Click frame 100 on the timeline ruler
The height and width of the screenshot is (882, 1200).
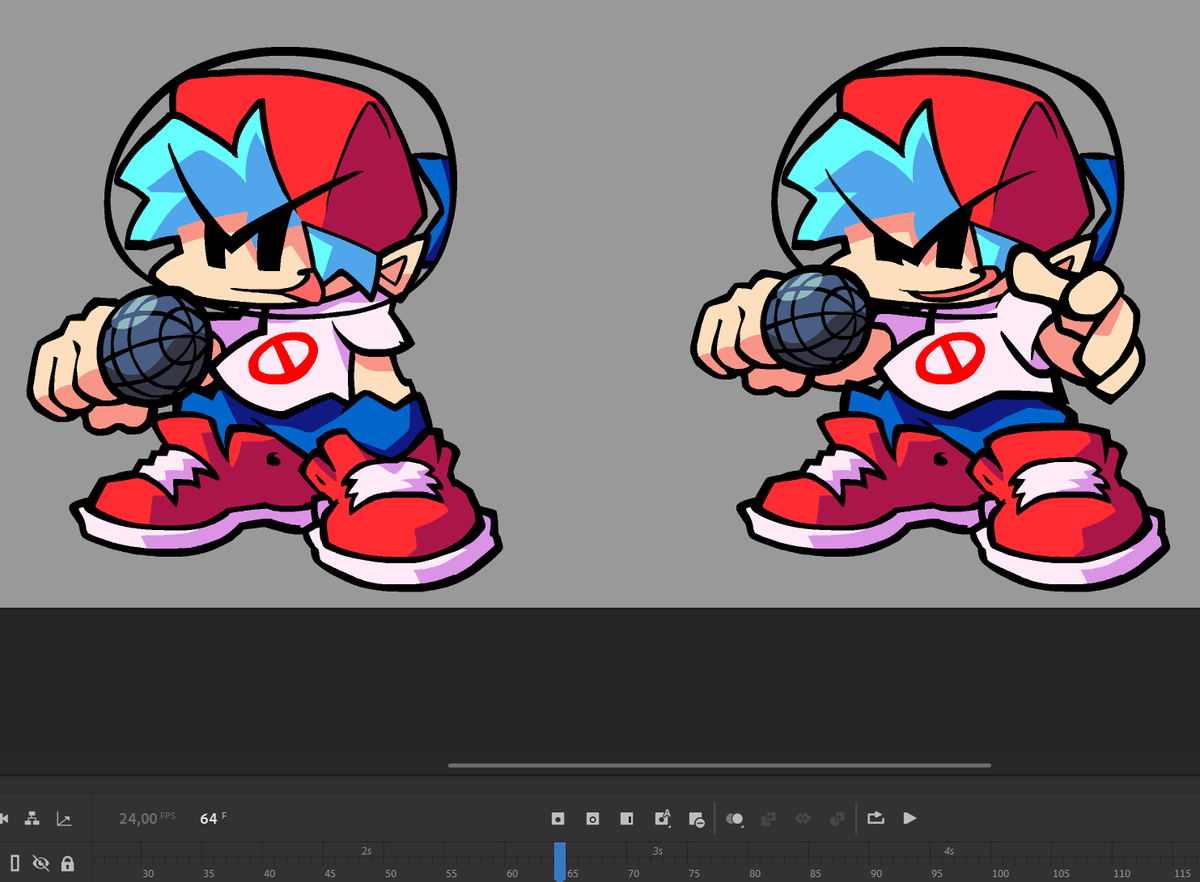pyautogui.click(x=999, y=873)
